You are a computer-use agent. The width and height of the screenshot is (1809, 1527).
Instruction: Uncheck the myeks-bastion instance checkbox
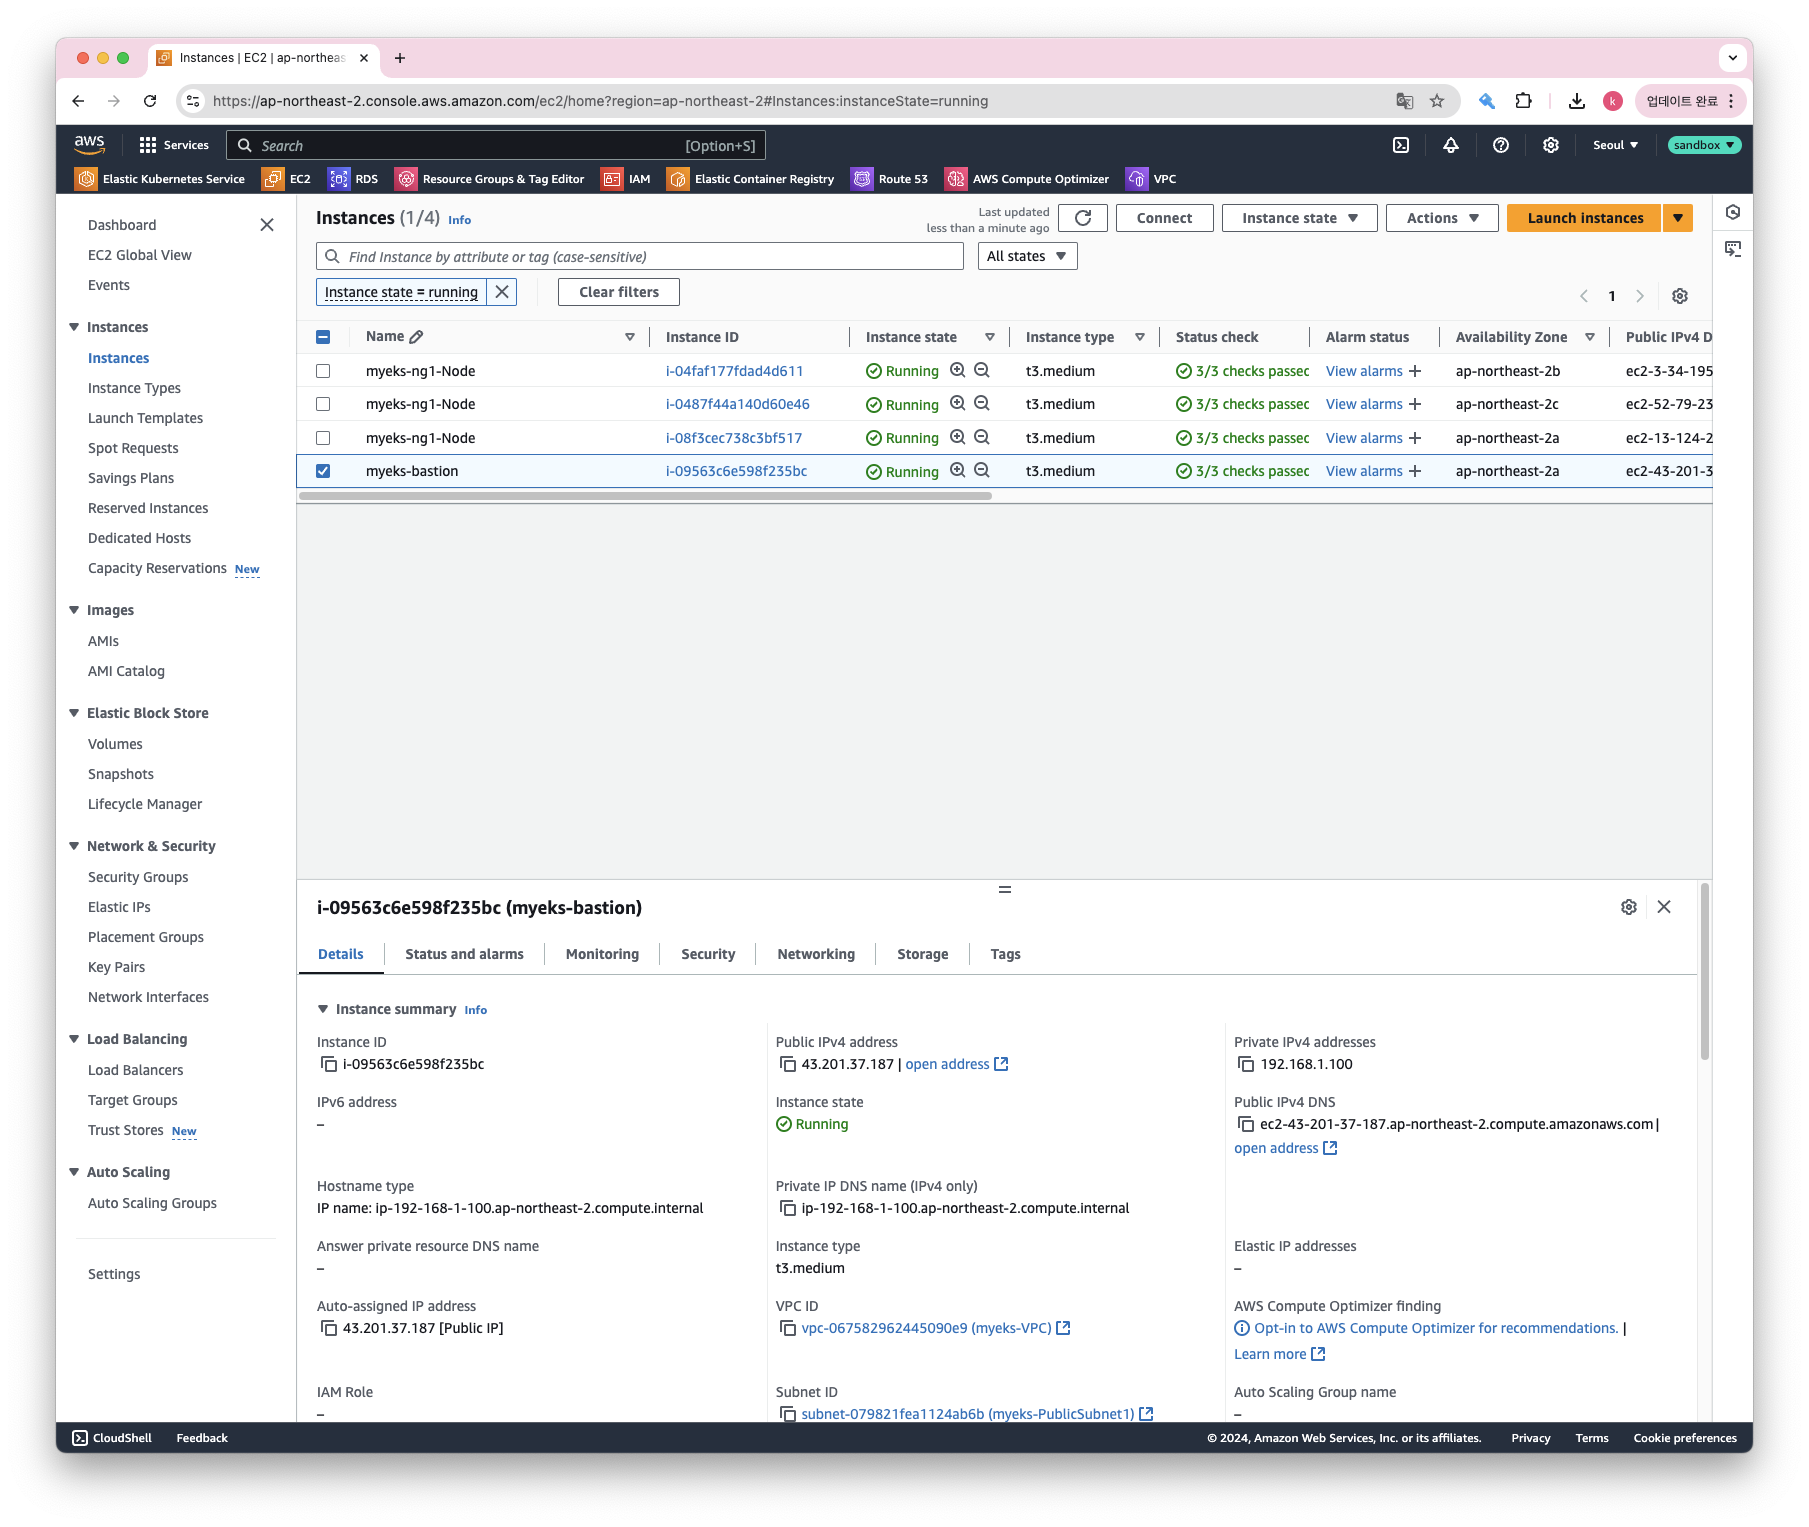point(323,471)
